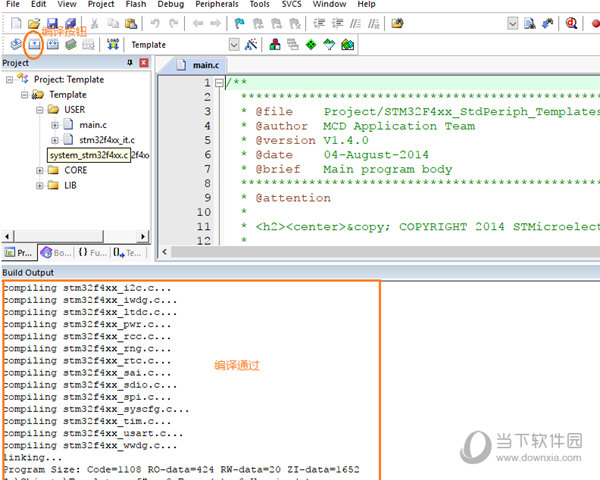Select the CORE group in the tree
The width and height of the screenshot is (600, 480).
pos(75,170)
